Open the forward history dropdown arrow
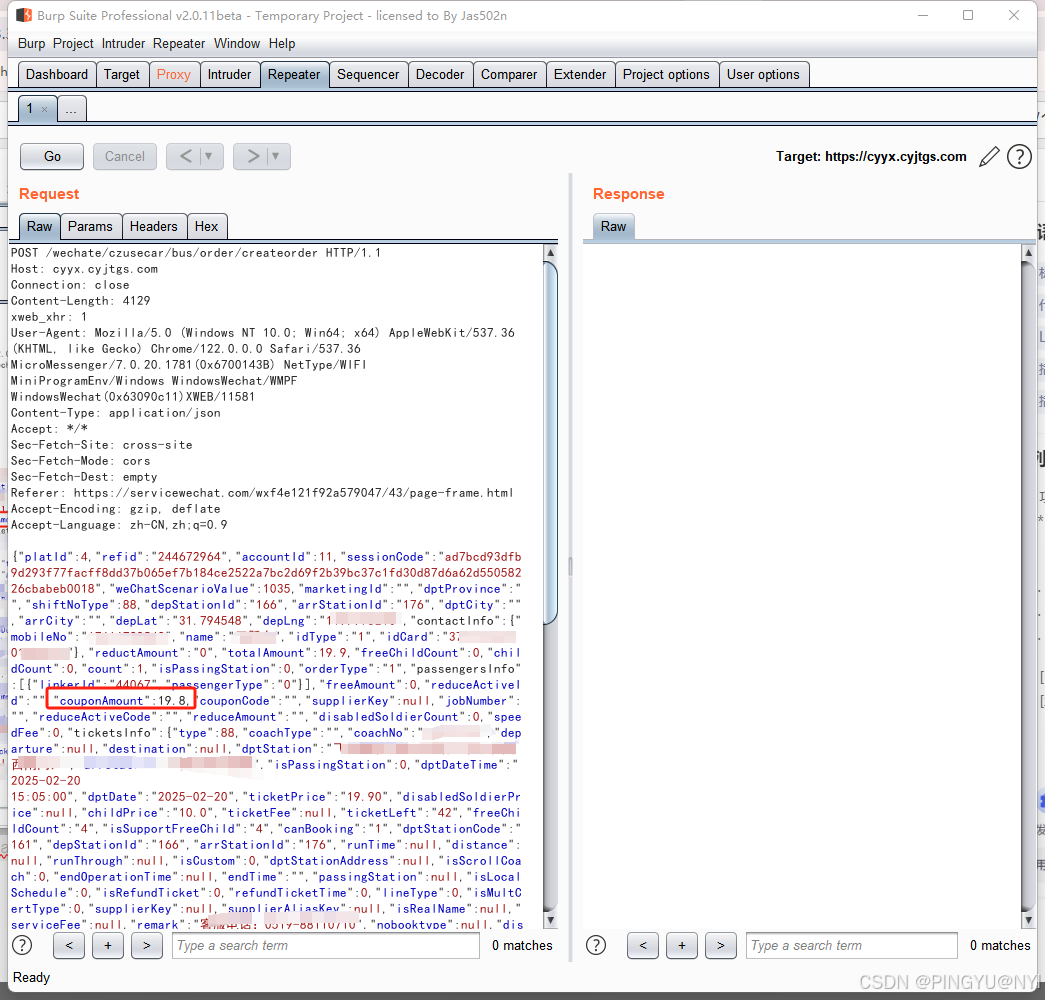 click(277, 157)
